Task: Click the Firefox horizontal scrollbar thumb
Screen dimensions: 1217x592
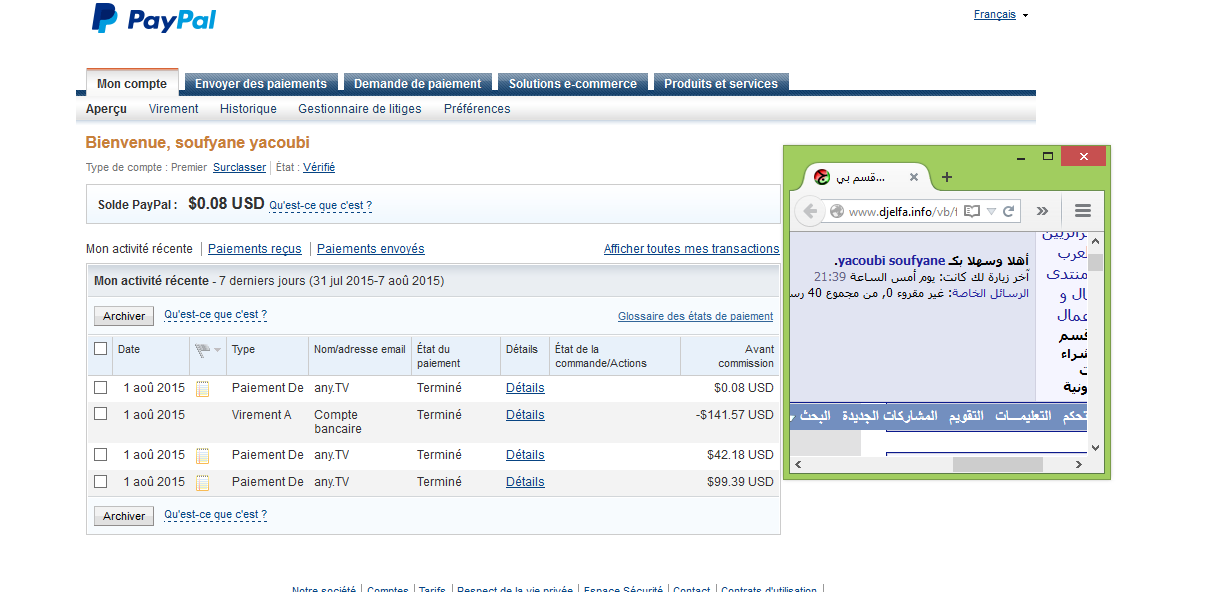Action: coord(997,465)
